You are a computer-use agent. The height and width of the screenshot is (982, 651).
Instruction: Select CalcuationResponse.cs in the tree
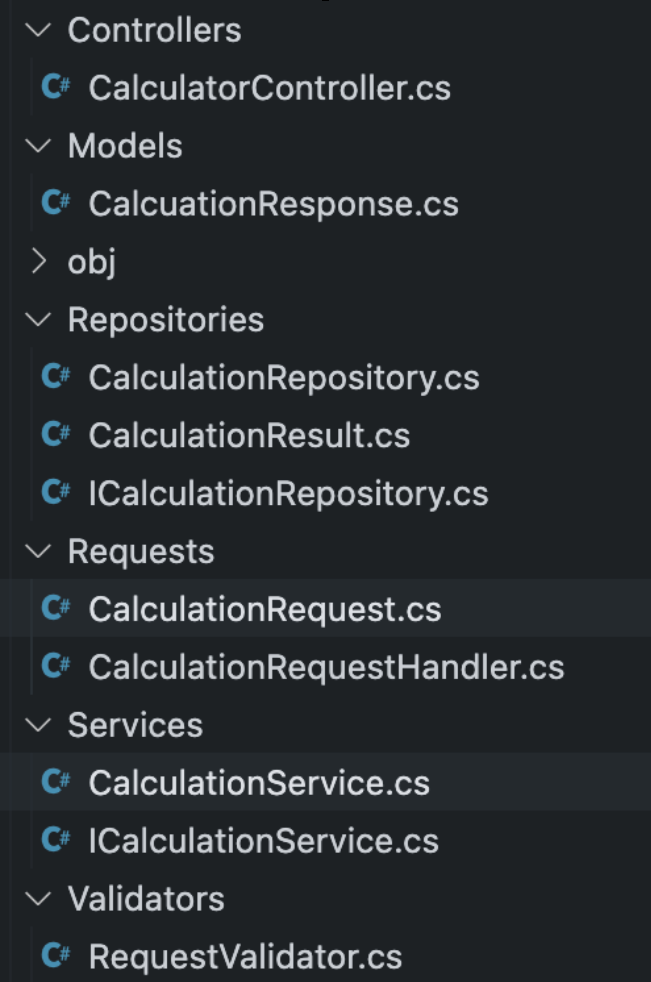[273, 204]
